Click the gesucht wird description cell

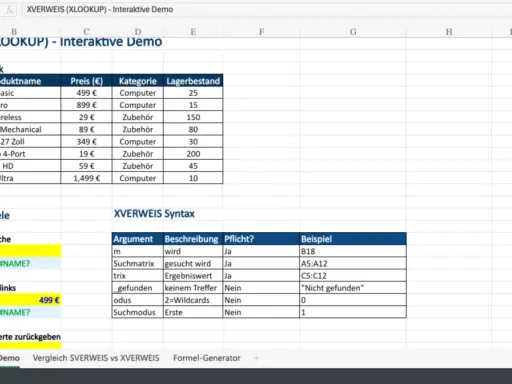[193, 264]
